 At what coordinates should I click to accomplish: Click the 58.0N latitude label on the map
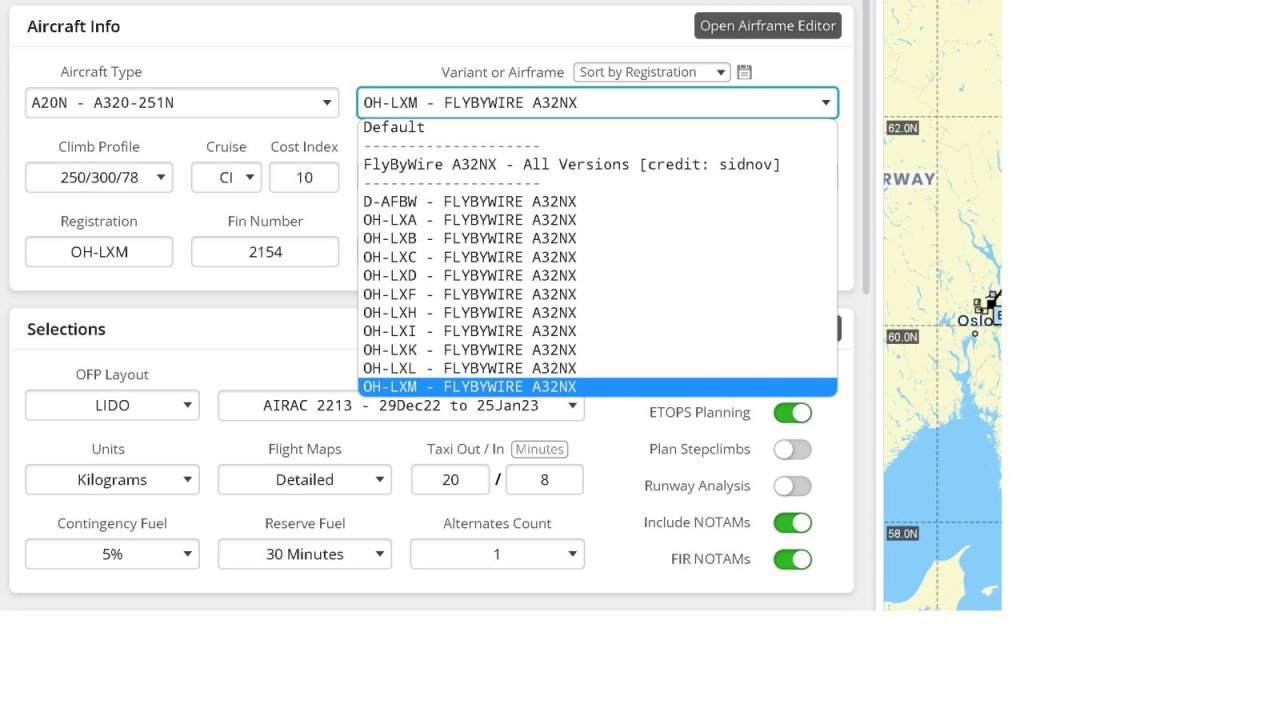click(902, 534)
